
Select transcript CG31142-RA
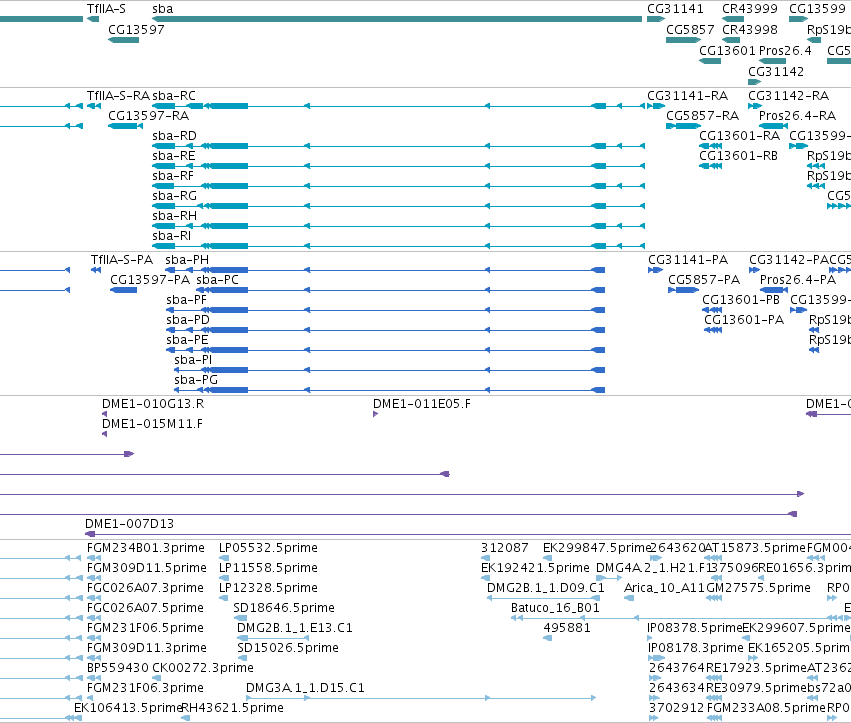(754, 106)
